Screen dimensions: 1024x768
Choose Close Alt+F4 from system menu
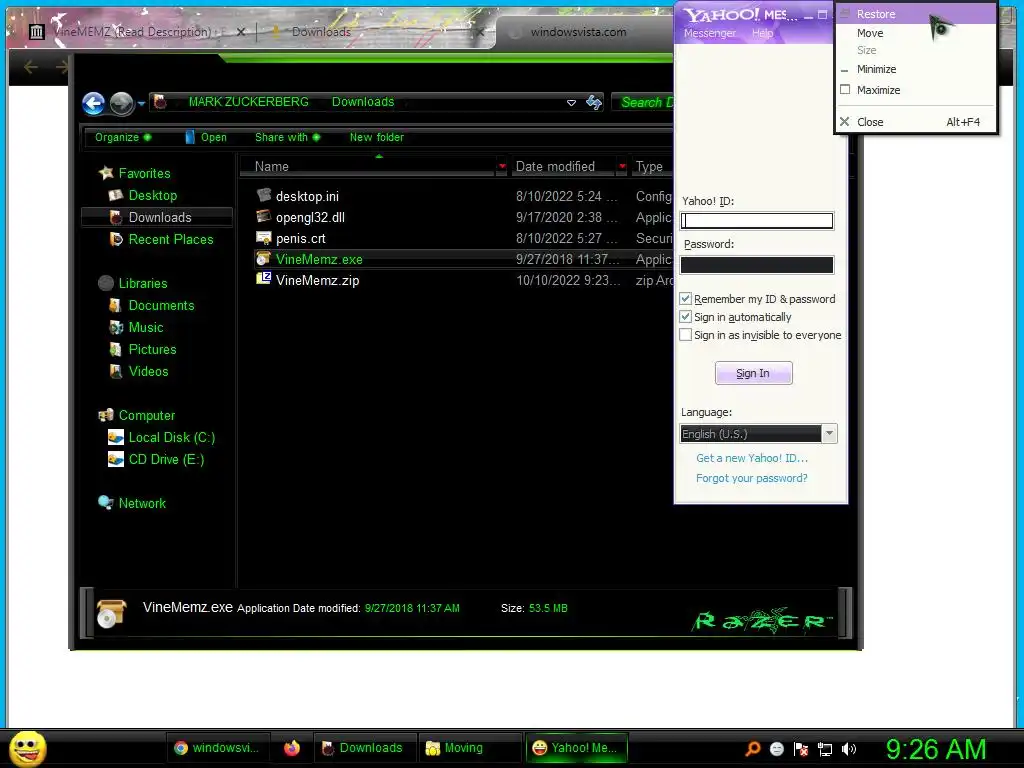(916, 122)
